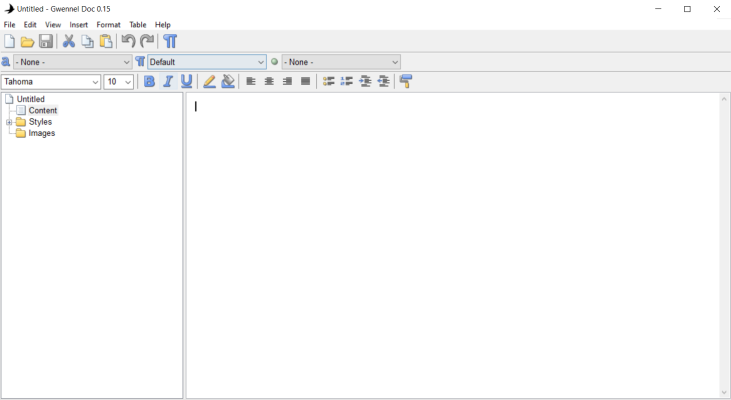The image size is (731, 400).
Task: Cut selection with the scissors icon
Action: click(x=69, y=41)
